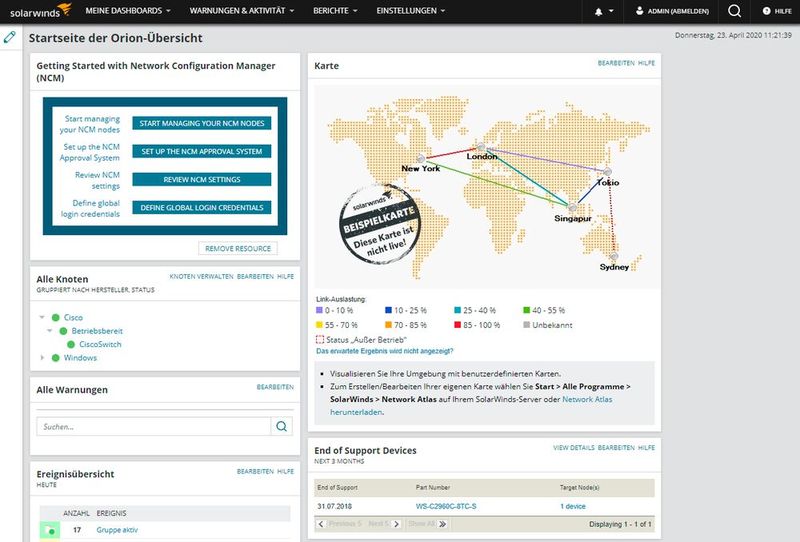Click the Windows green status icon
This screenshot has height=542, width=800.
[x=56, y=358]
